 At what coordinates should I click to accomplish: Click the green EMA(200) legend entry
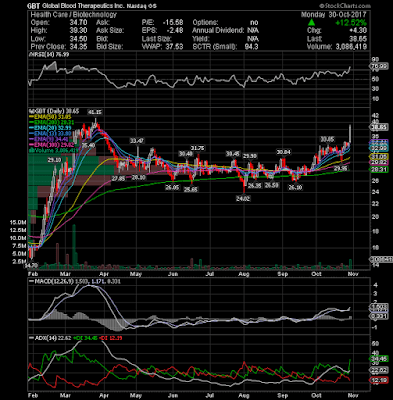[x=51, y=123]
